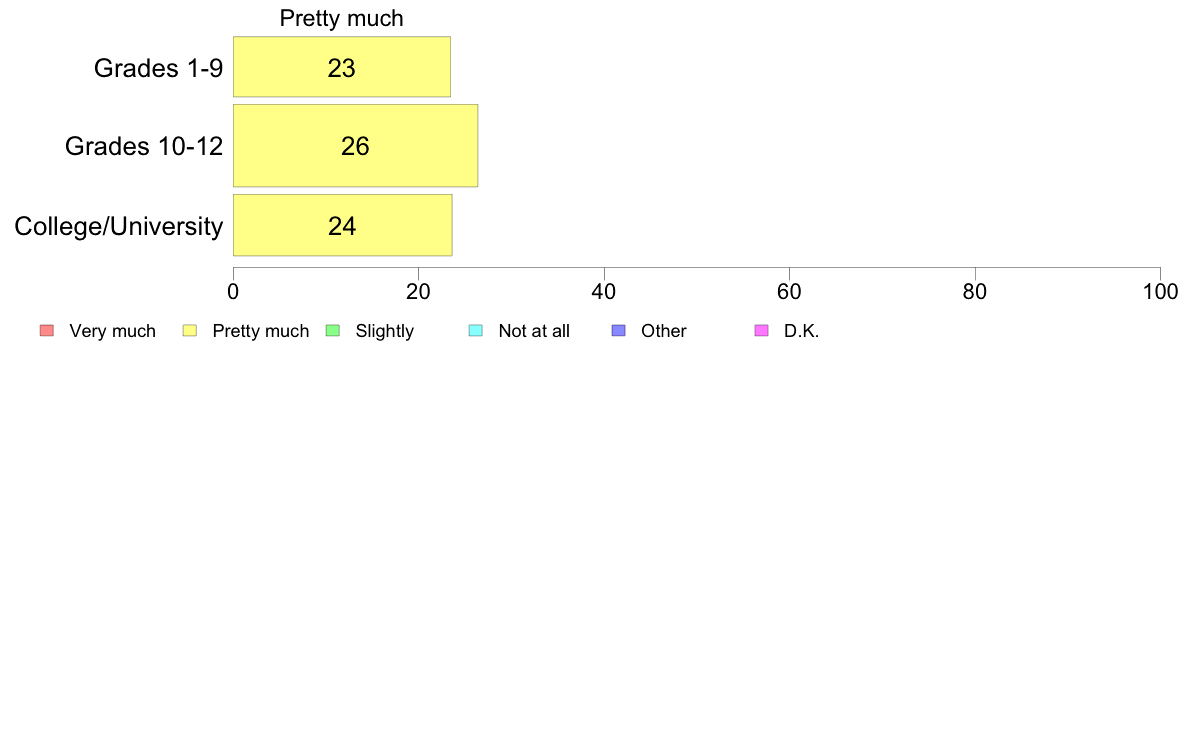Click the axis tick label 100
Viewport: 1188px width, 736px height.
click(1161, 292)
